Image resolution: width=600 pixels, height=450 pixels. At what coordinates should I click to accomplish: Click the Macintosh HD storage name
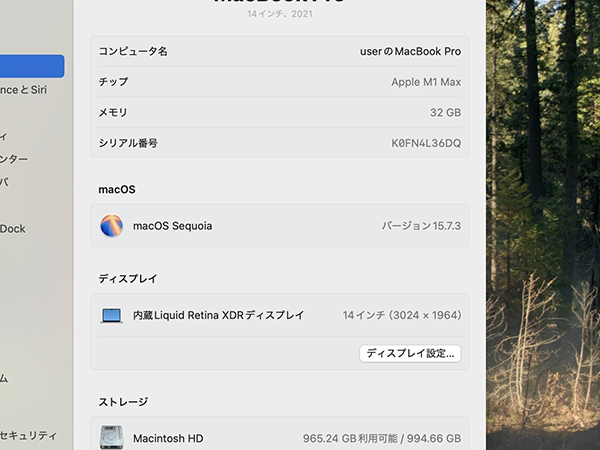(x=168, y=438)
